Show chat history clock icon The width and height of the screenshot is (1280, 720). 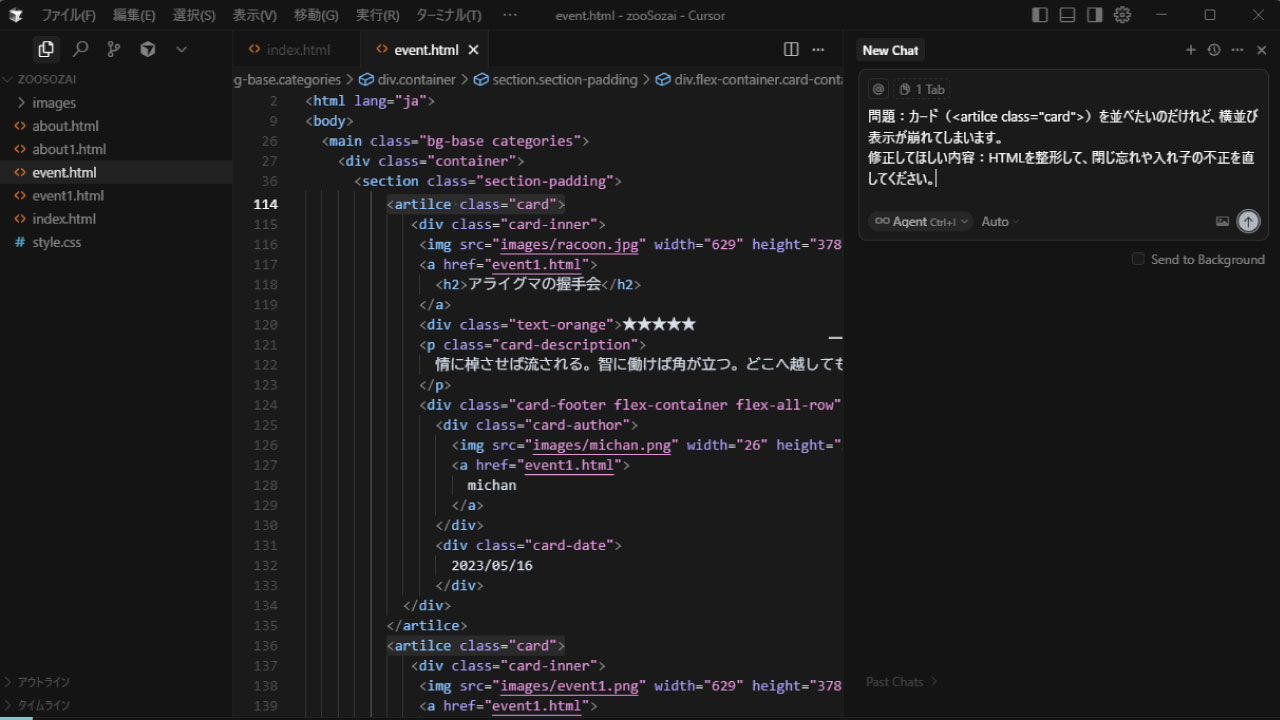pos(1214,50)
